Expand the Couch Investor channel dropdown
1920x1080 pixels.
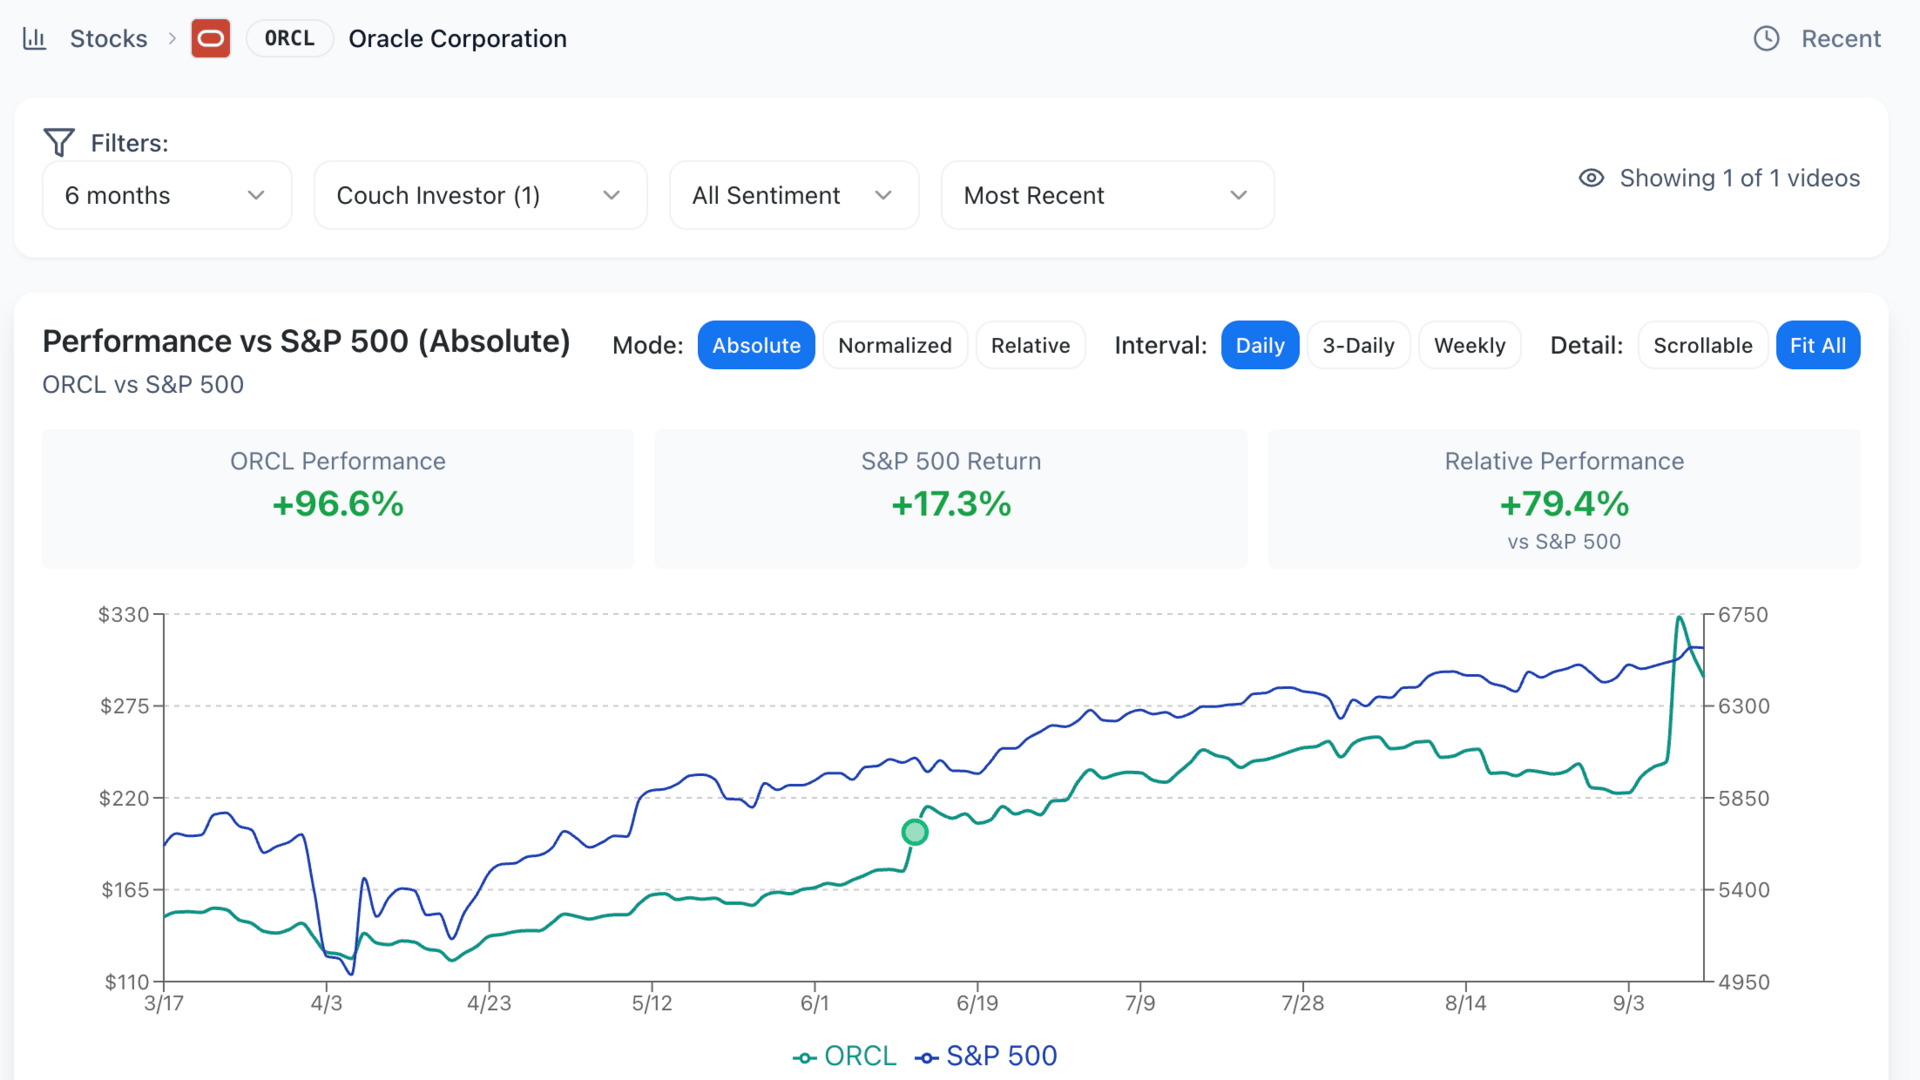pos(480,195)
